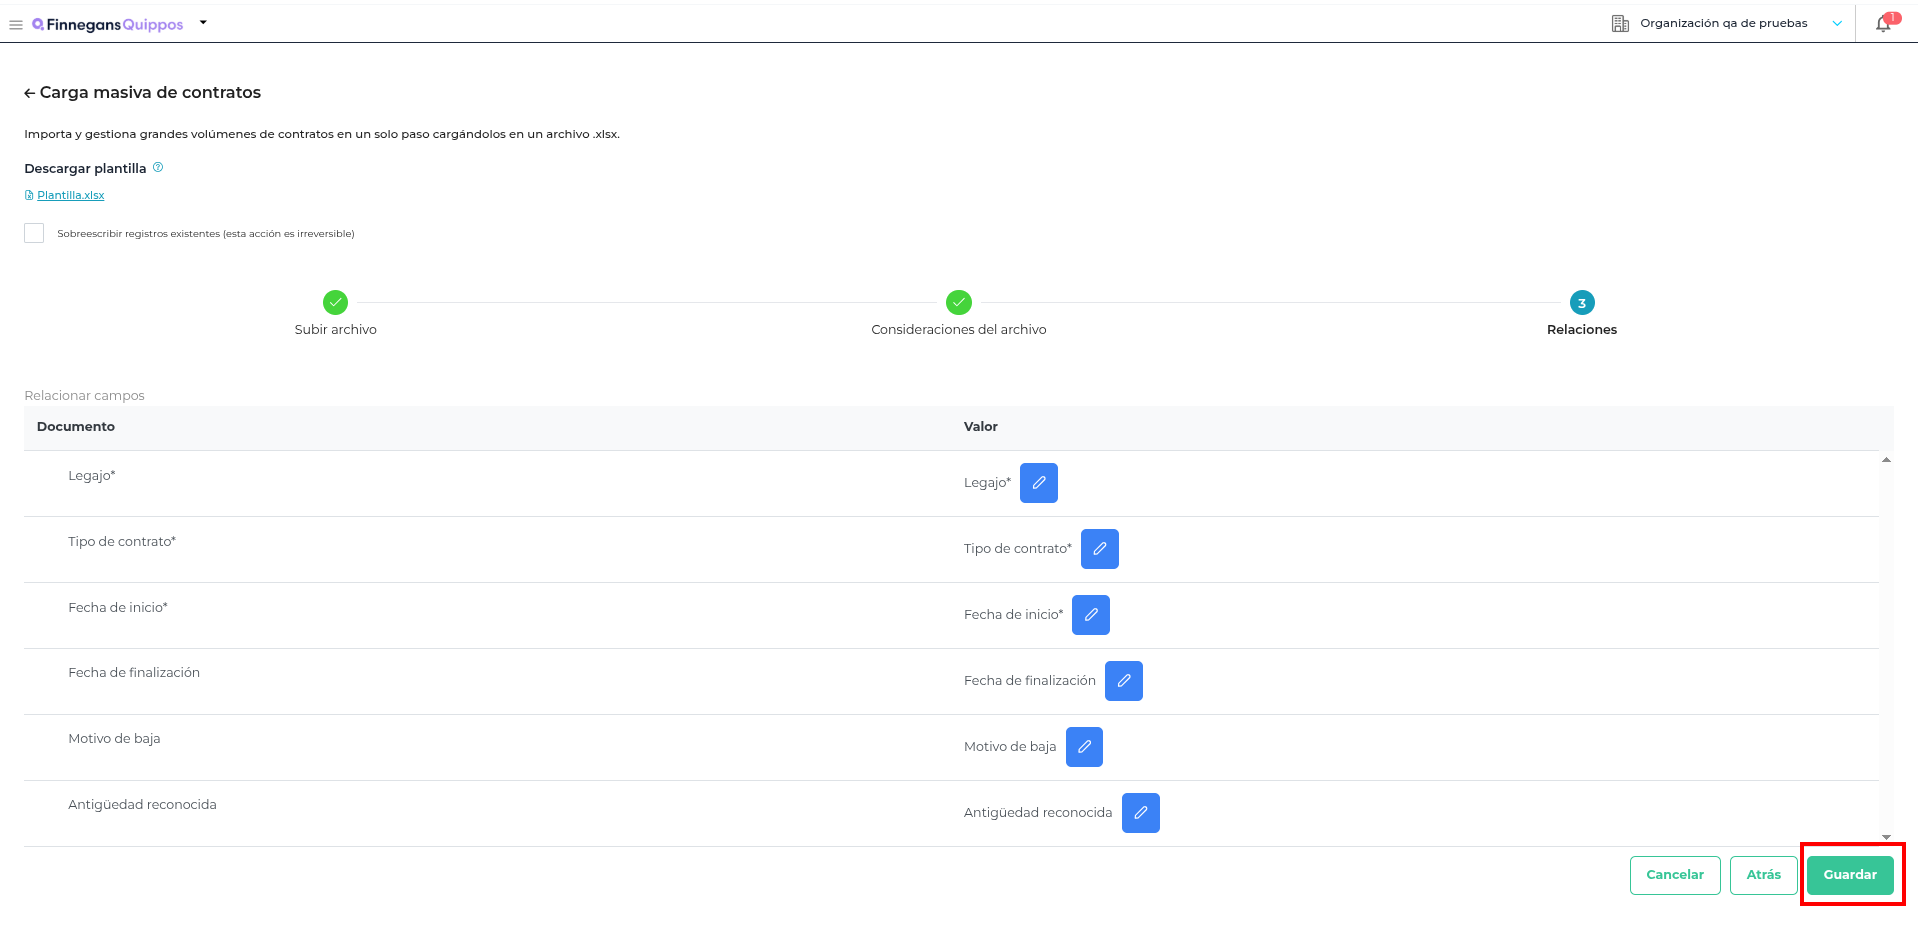Download the Plantilla.xlsx template
Image resolution: width=1918 pixels, height=936 pixels.
click(70, 195)
